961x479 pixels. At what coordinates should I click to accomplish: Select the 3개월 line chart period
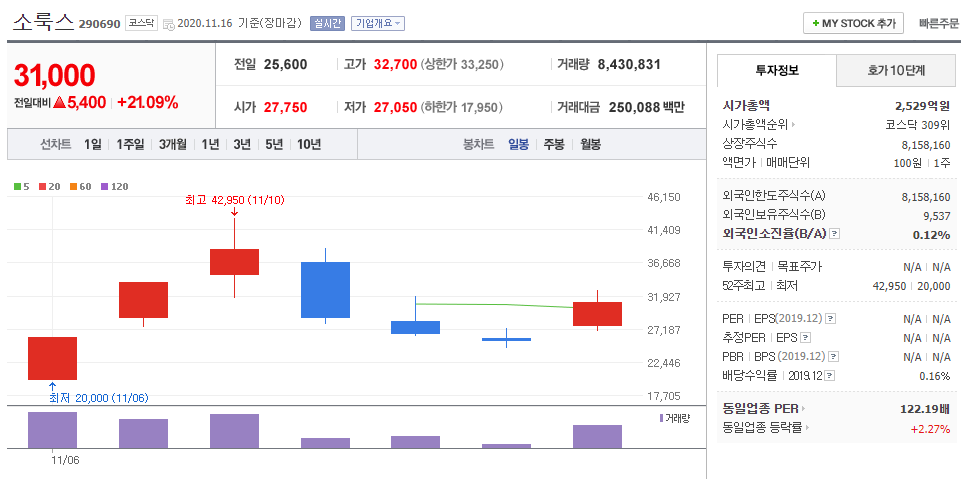point(172,145)
